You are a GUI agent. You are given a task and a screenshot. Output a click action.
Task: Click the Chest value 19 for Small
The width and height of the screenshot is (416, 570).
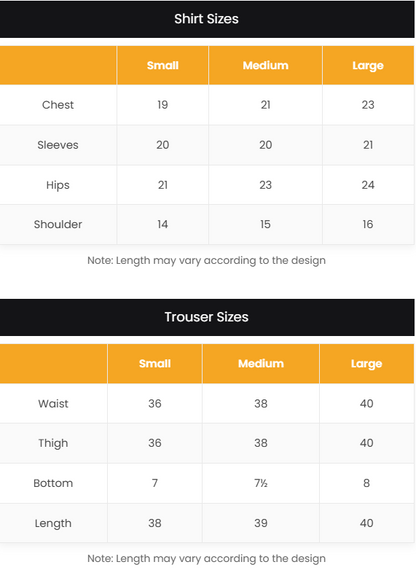163,105
